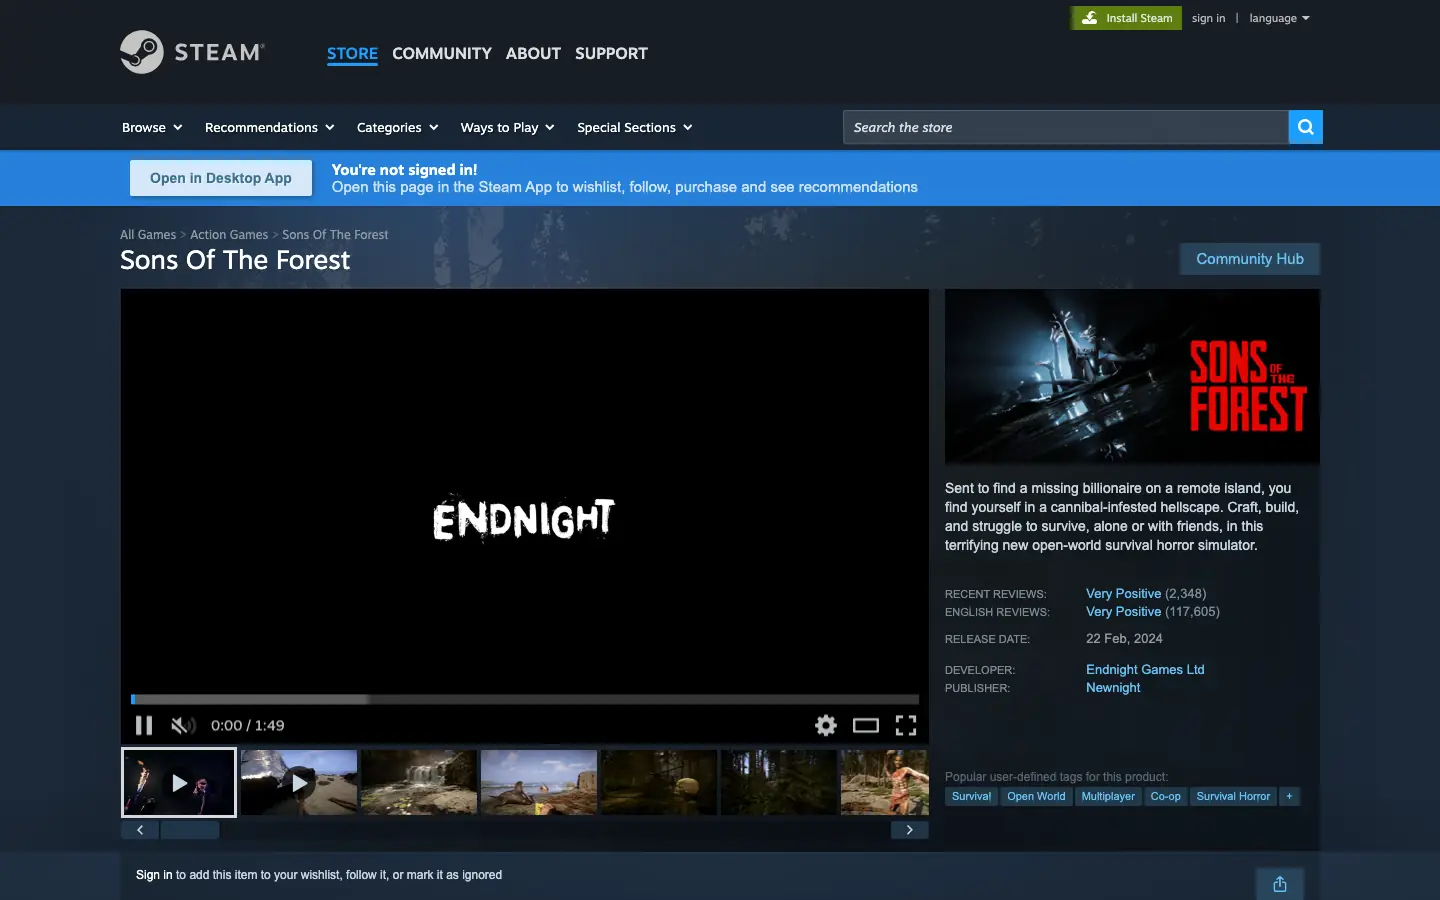Select the Open World tag
Viewport: 1440px width, 900px height.
pyautogui.click(x=1036, y=796)
